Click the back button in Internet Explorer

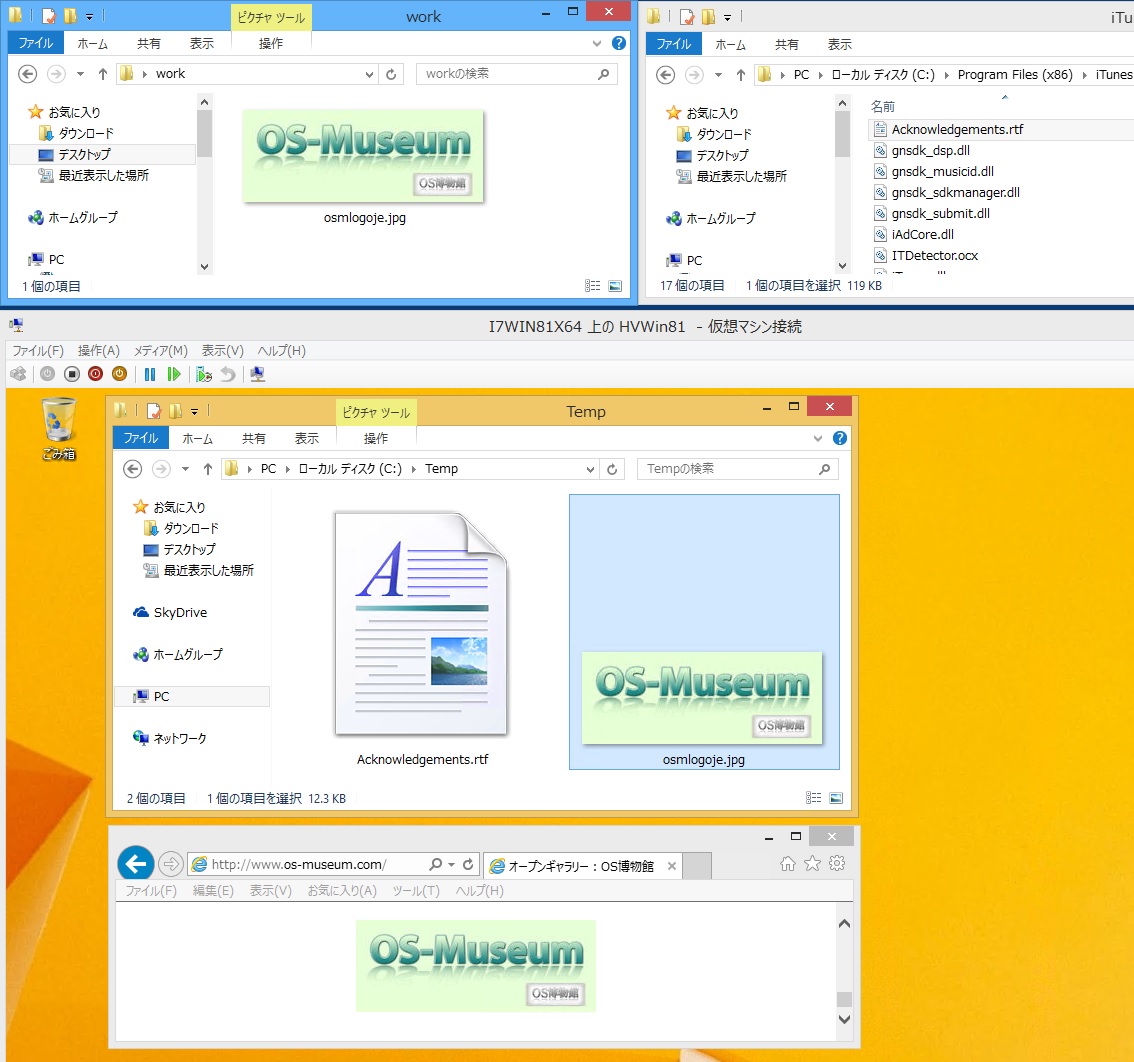(x=135, y=863)
